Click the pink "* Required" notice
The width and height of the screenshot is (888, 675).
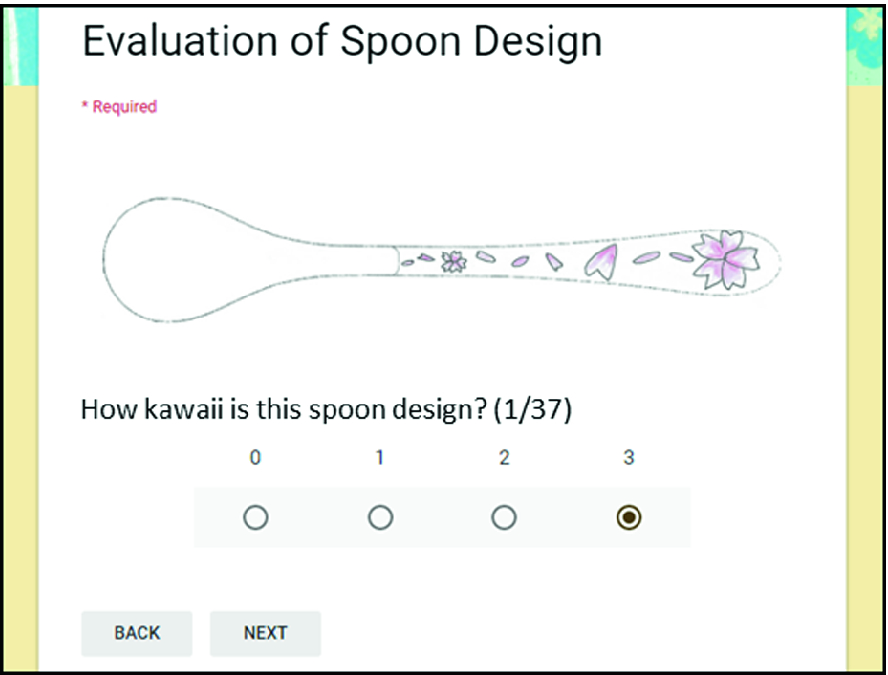coord(119,107)
